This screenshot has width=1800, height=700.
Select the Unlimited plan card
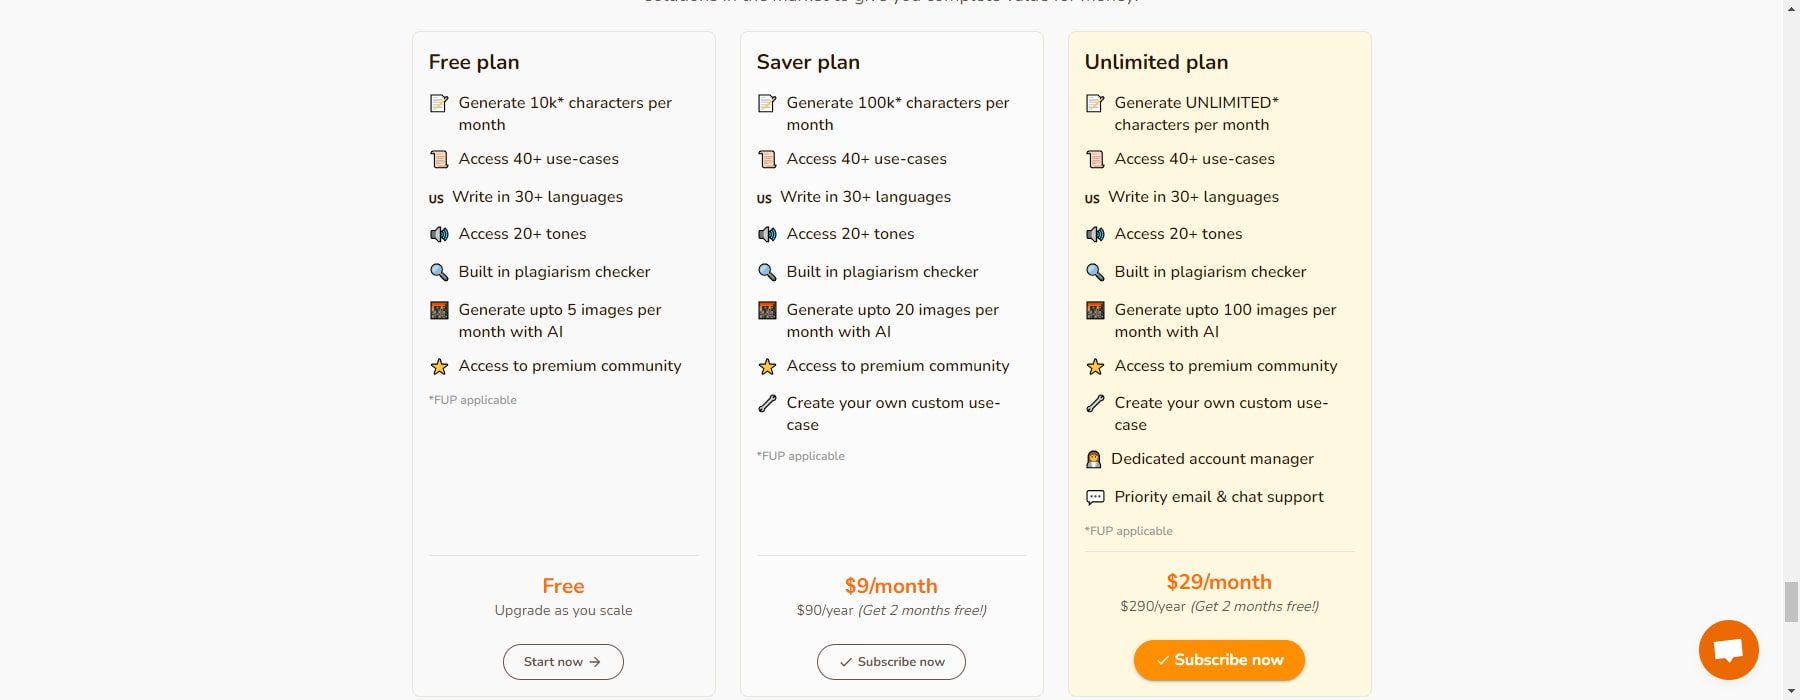pyautogui.click(x=1218, y=360)
